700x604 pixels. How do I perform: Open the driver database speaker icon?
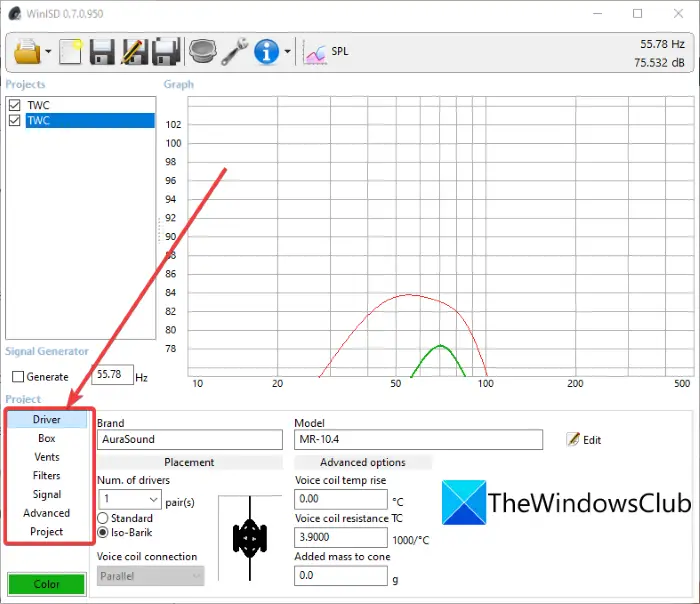point(202,51)
